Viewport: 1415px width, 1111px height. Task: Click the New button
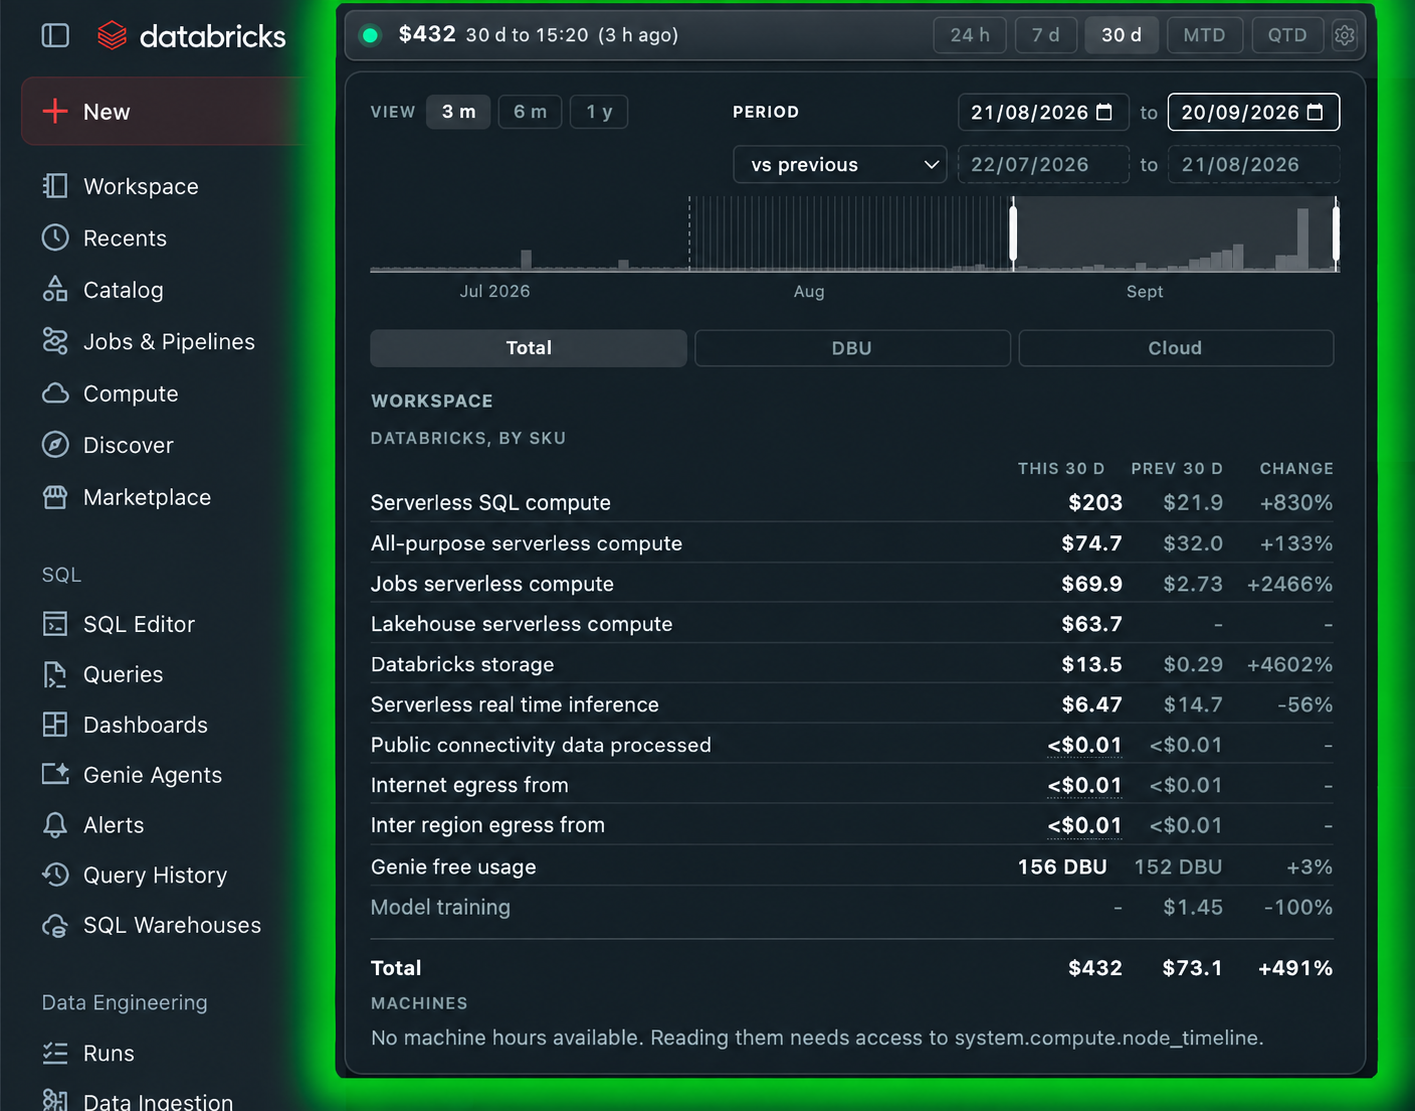click(165, 111)
